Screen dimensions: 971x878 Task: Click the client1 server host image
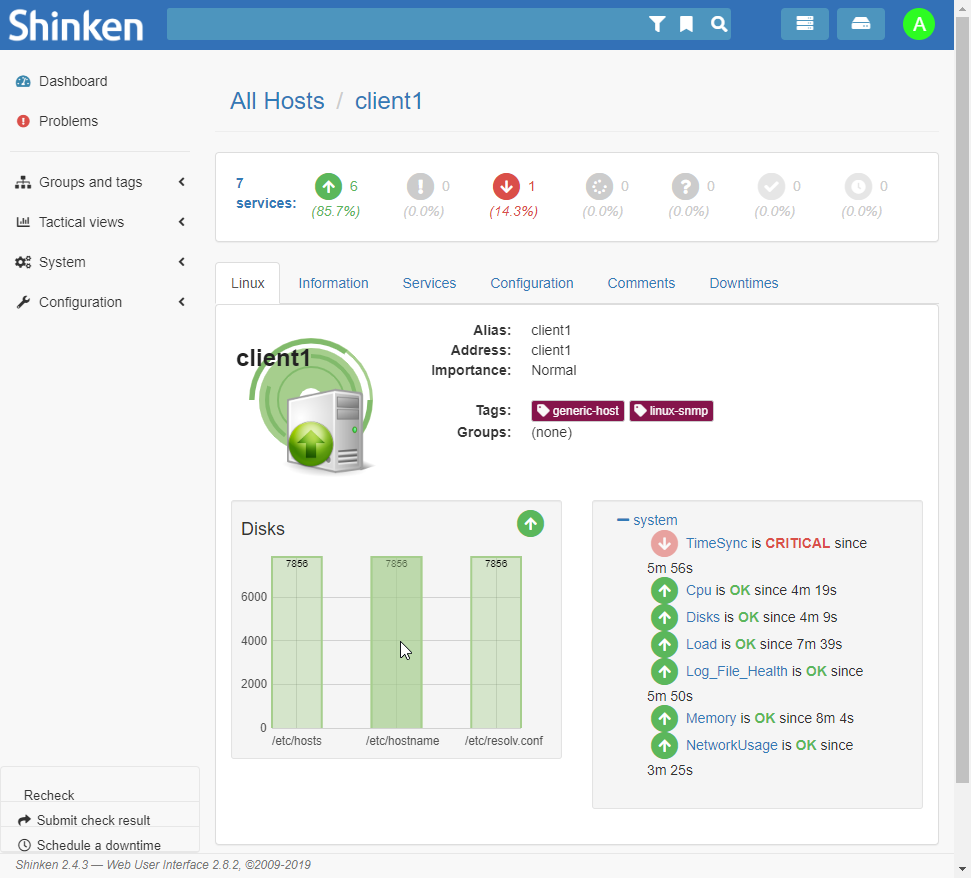313,409
